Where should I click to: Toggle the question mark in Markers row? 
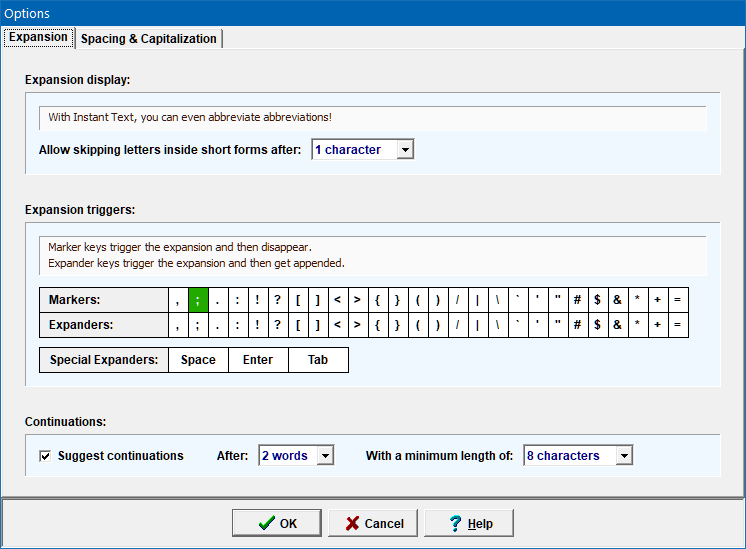coord(278,300)
